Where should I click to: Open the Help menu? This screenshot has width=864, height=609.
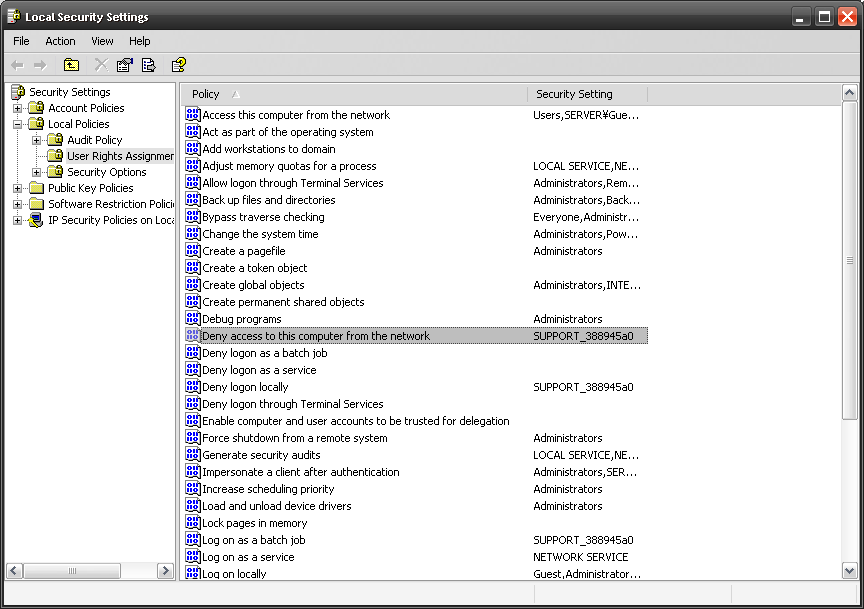tap(139, 41)
